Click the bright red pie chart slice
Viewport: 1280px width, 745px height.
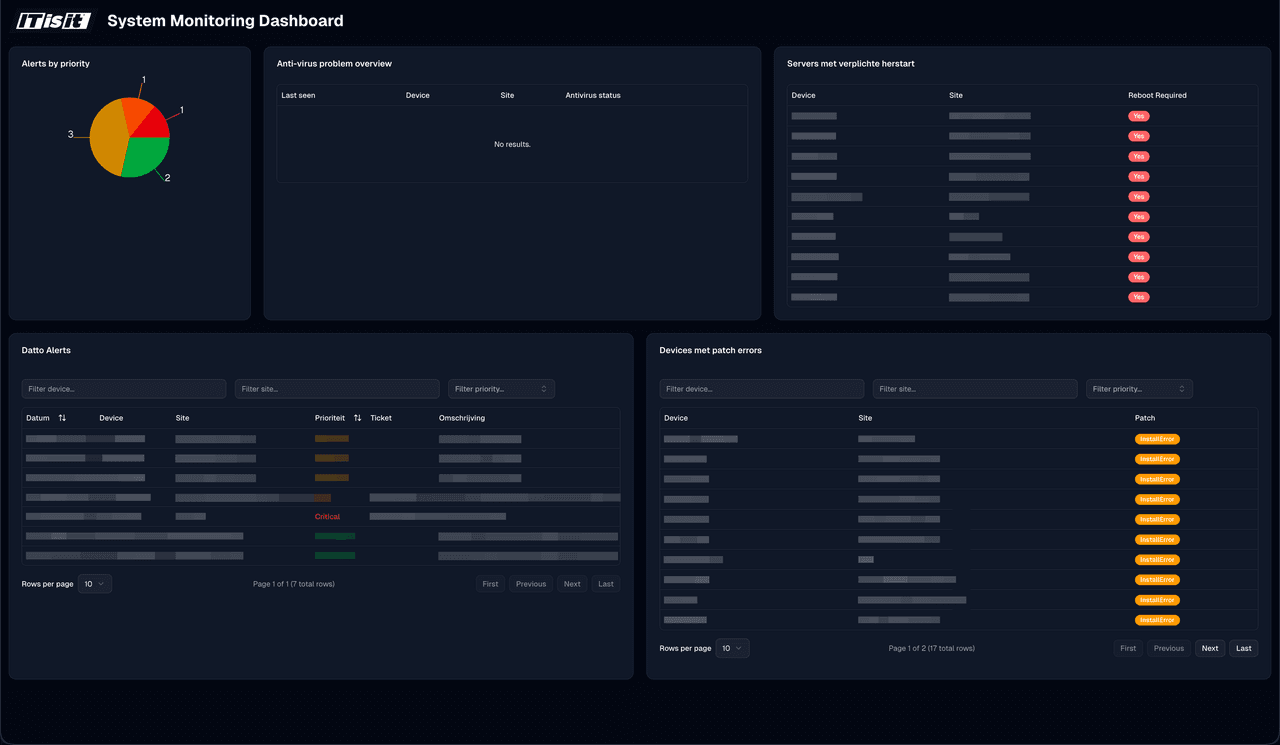point(152,123)
